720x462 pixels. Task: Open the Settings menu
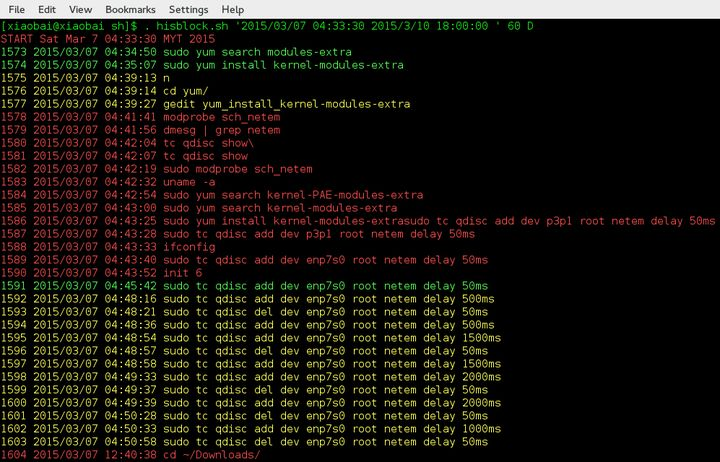[188, 9]
